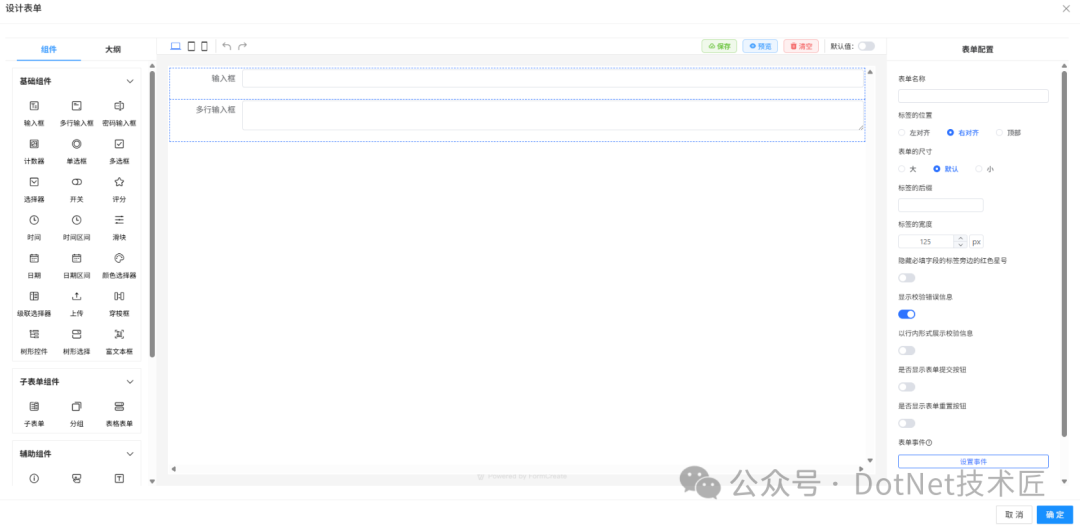Open the 组件 components tab
This screenshot has height=527, width=1080.
(49, 49)
